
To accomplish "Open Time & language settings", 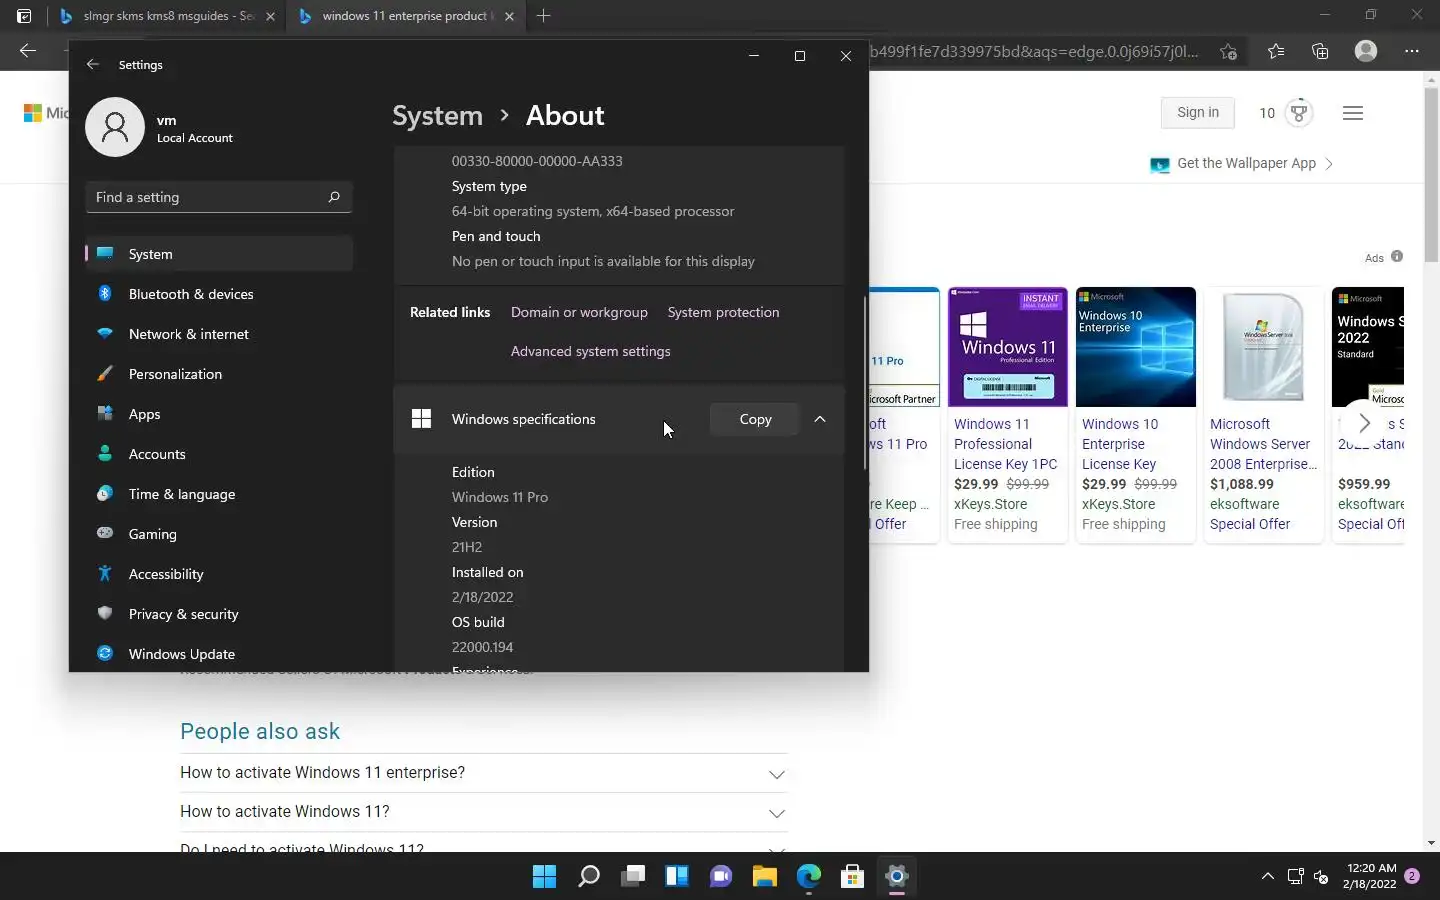I will tap(219, 494).
